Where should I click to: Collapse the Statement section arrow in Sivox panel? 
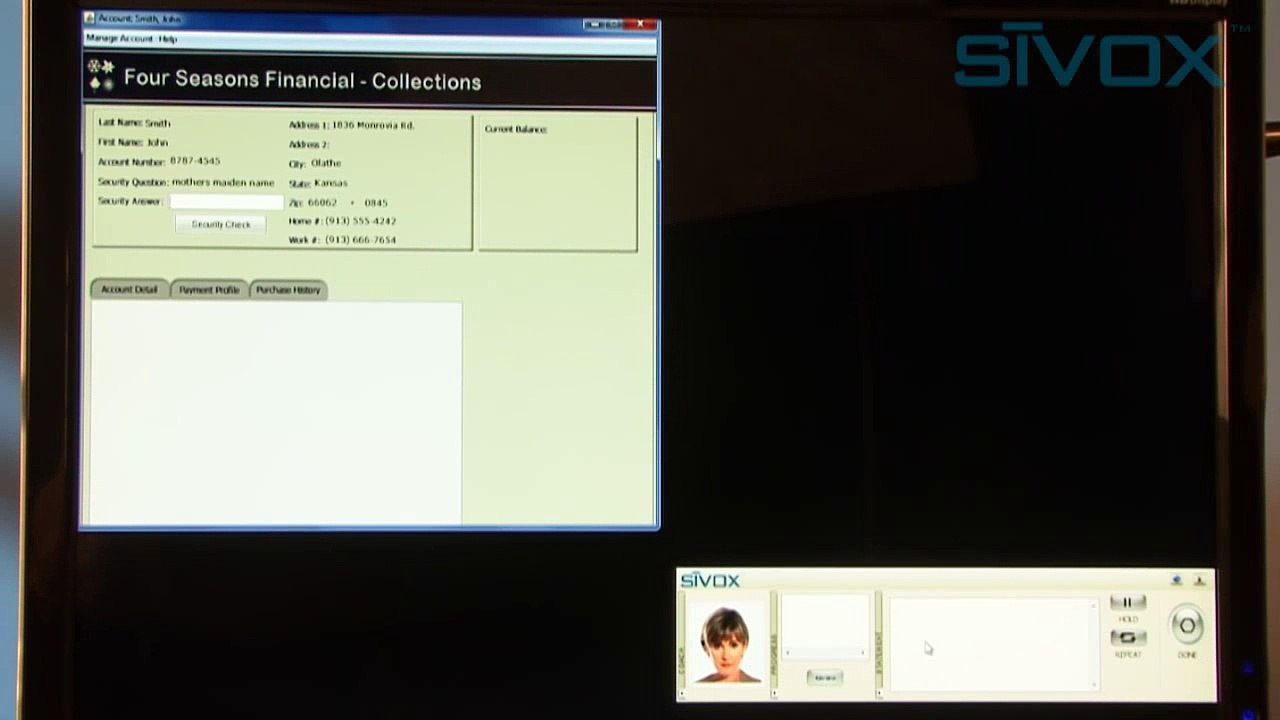click(x=880, y=692)
